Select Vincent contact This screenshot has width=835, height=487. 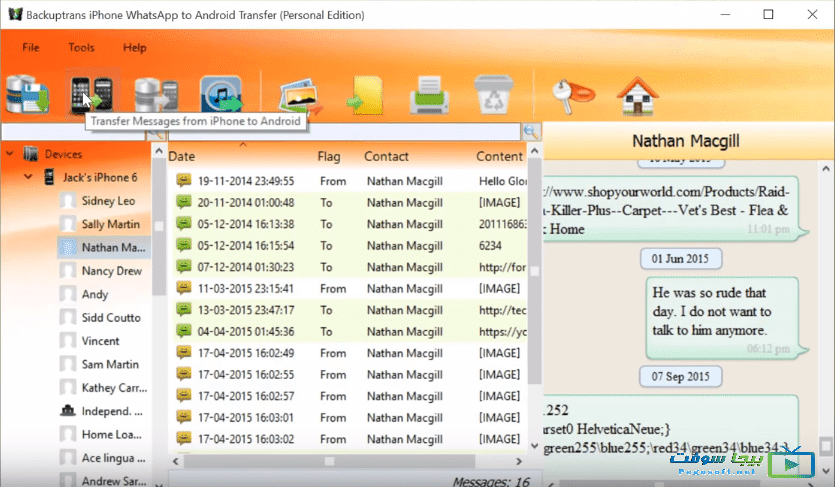click(101, 341)
